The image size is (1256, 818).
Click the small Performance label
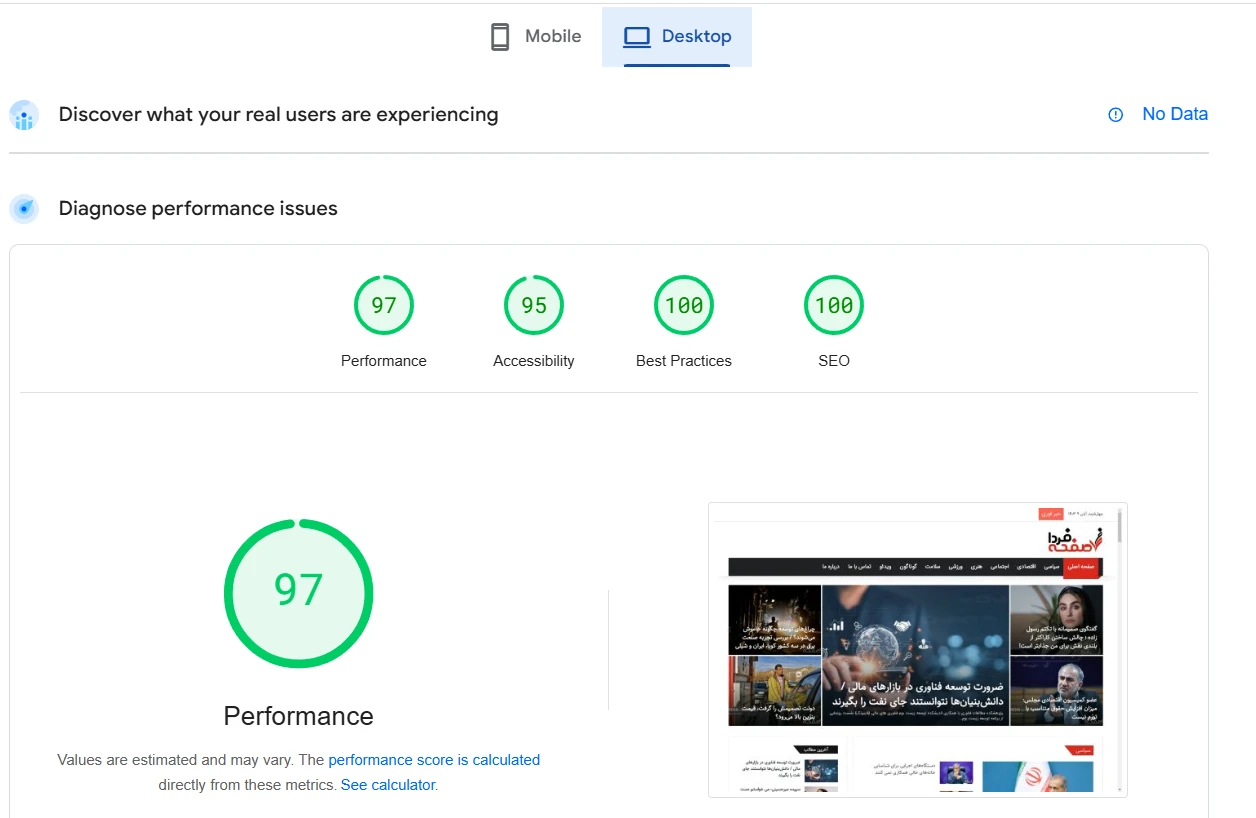coord(384,361)
